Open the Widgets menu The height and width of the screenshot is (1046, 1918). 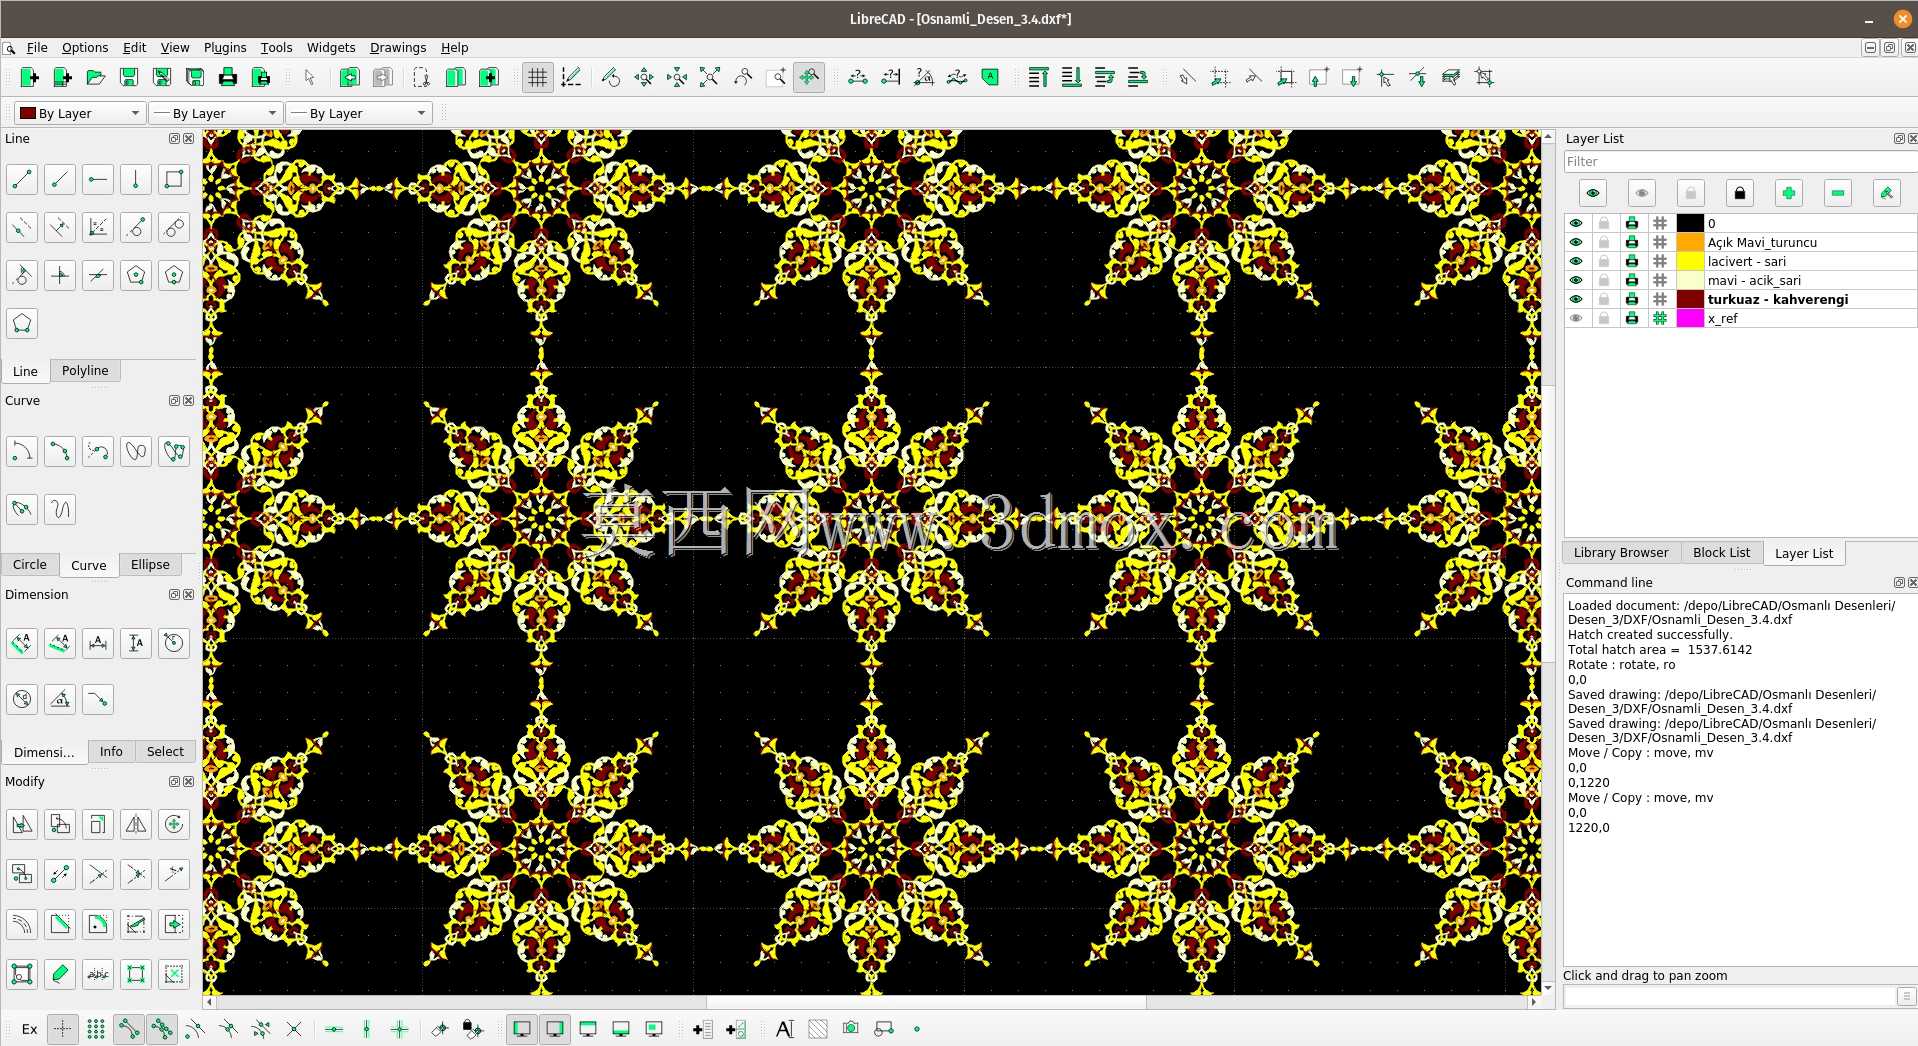(x=331, y=47)
